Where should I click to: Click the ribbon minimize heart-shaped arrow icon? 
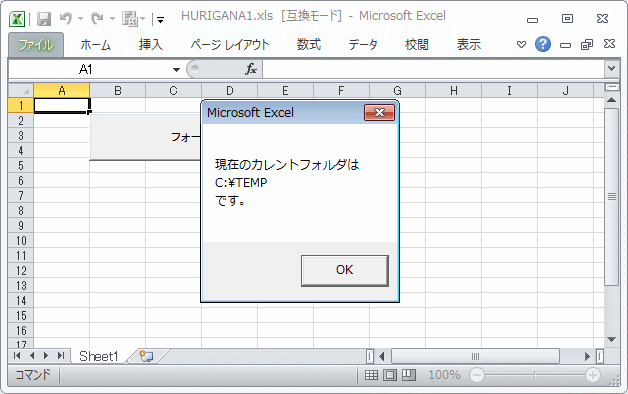pos(521,44)
